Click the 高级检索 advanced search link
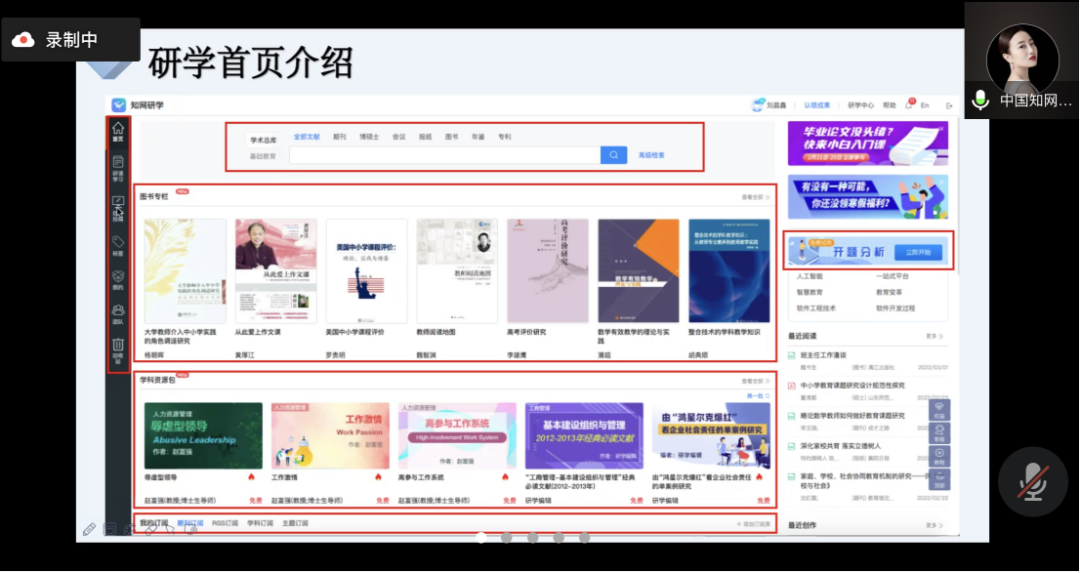This screenshot has width=1080, height=573. tap(651, 155)
